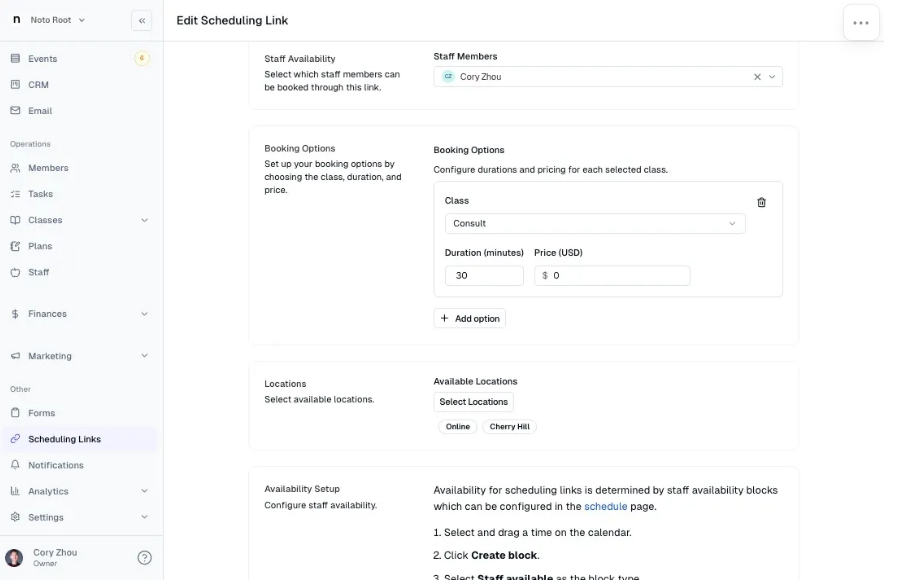Click the Duration minutes input field
Viewport: 897px width, 585px height.
click(x=484, y=276)
